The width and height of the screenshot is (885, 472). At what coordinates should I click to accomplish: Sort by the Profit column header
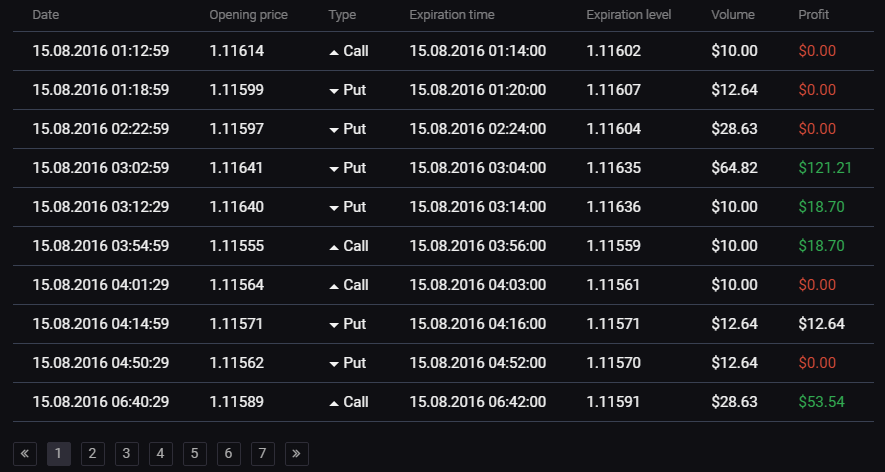point(813,15)
